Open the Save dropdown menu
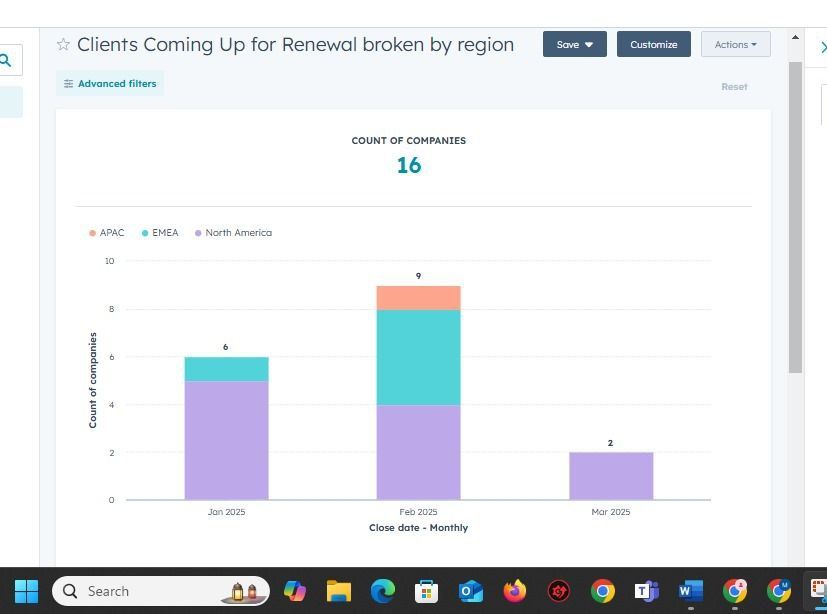Image resolution: width=827 pixels, height=614 pixels. (574, 44)
